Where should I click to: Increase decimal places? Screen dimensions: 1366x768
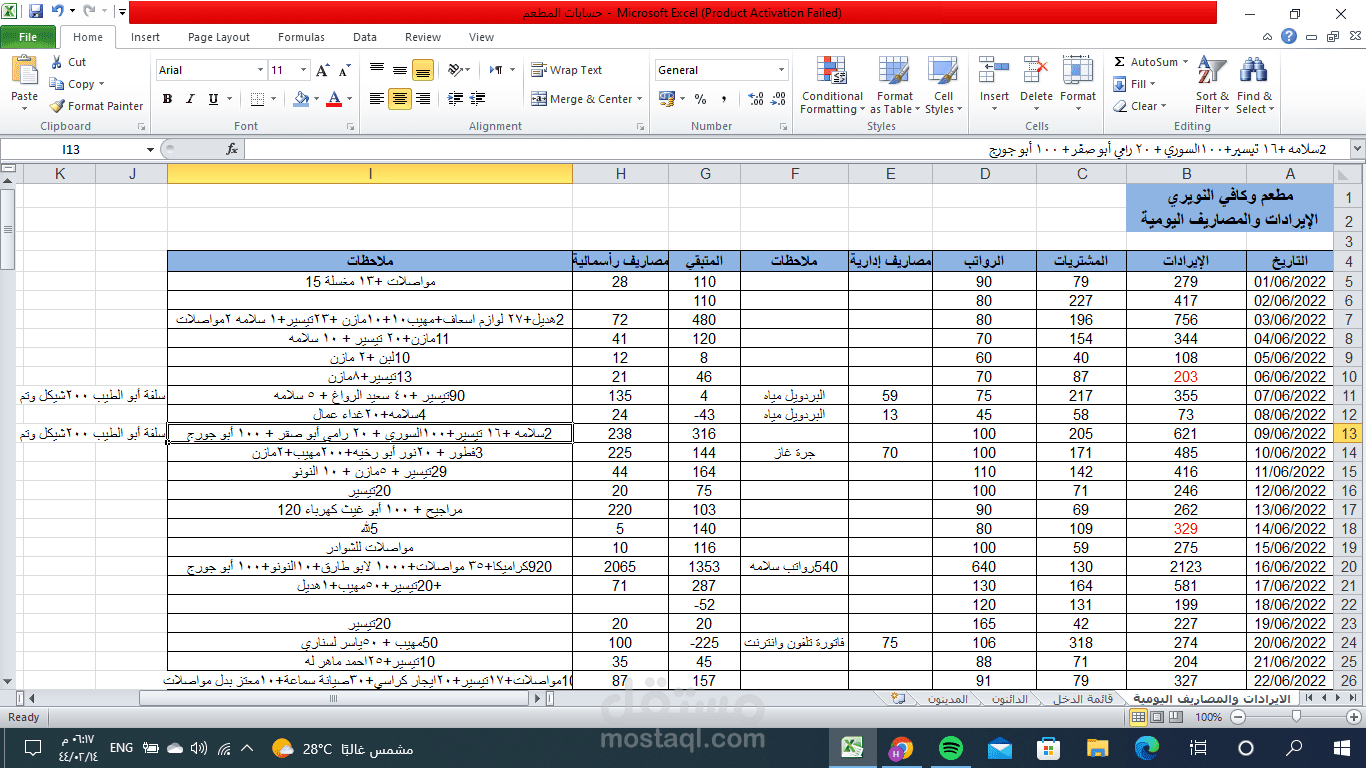click(756, 99)
